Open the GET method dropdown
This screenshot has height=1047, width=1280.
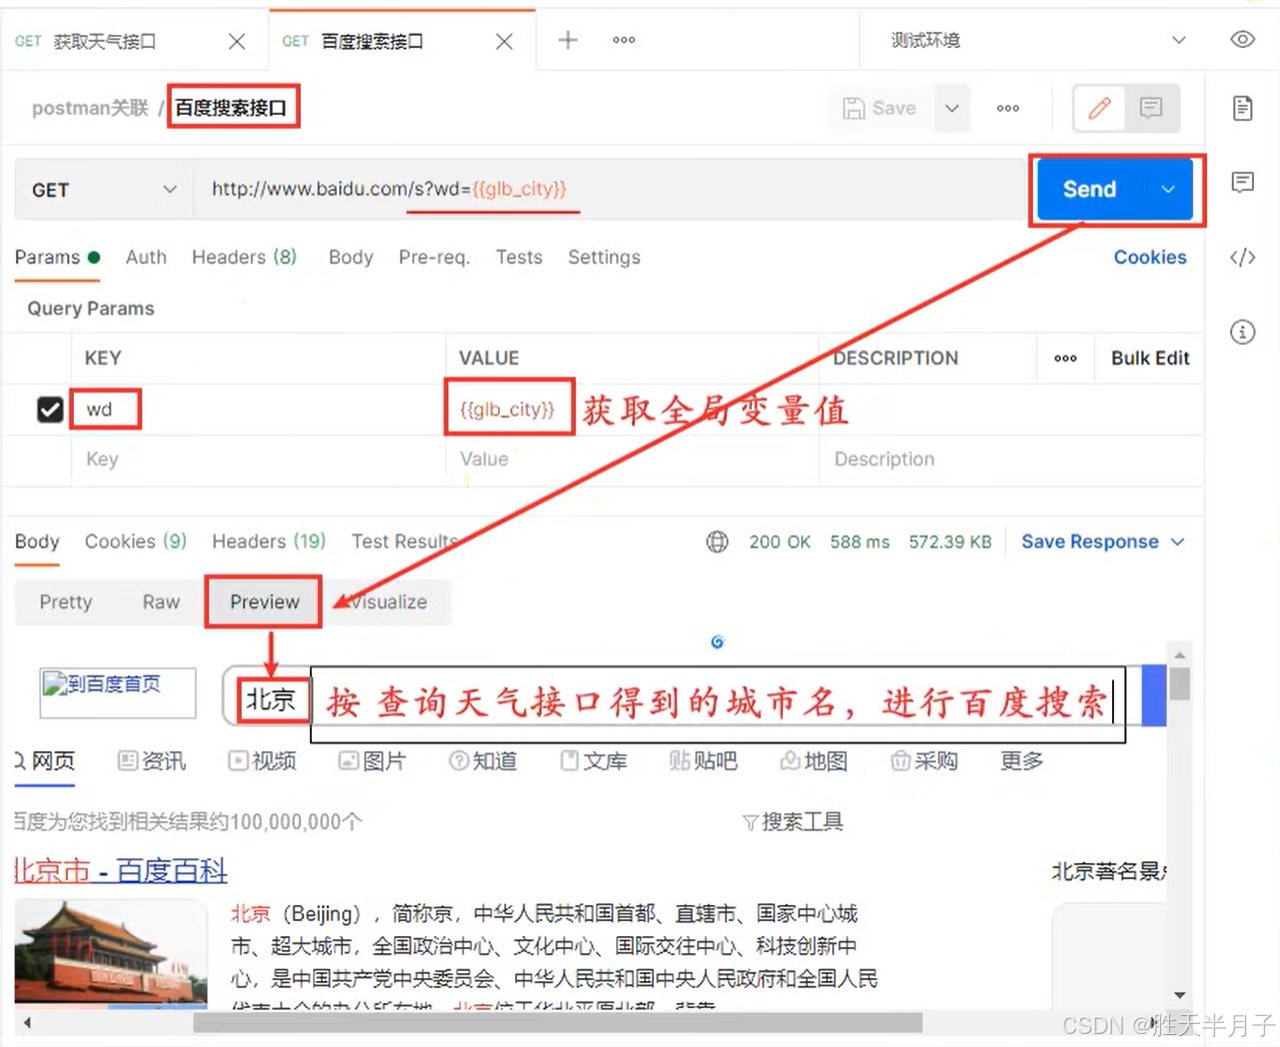click(x=104, y=190)
